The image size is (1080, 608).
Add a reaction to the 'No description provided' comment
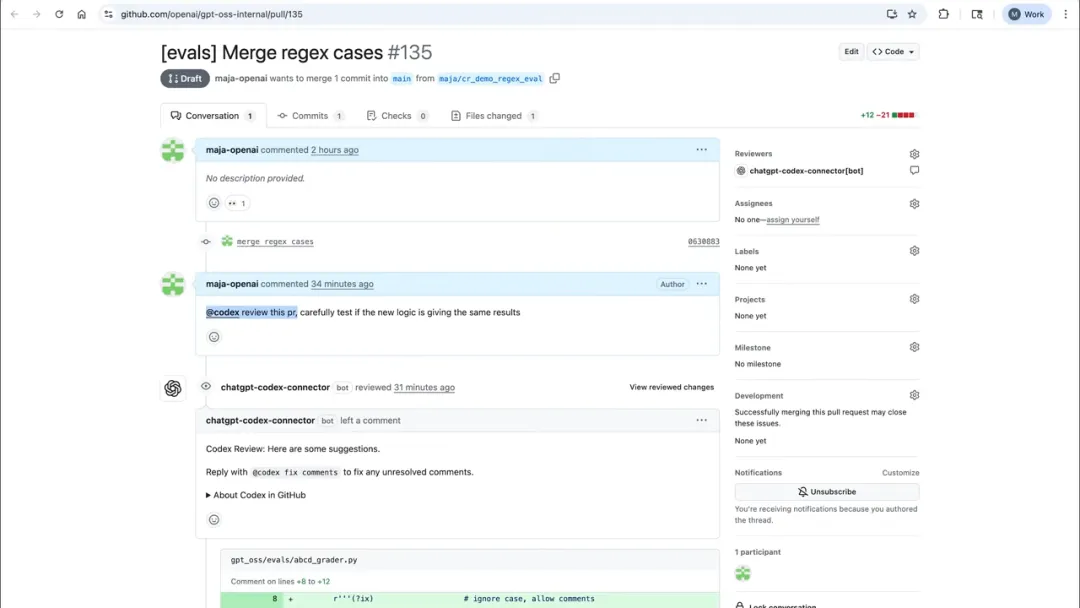click(x=214, y=203)
